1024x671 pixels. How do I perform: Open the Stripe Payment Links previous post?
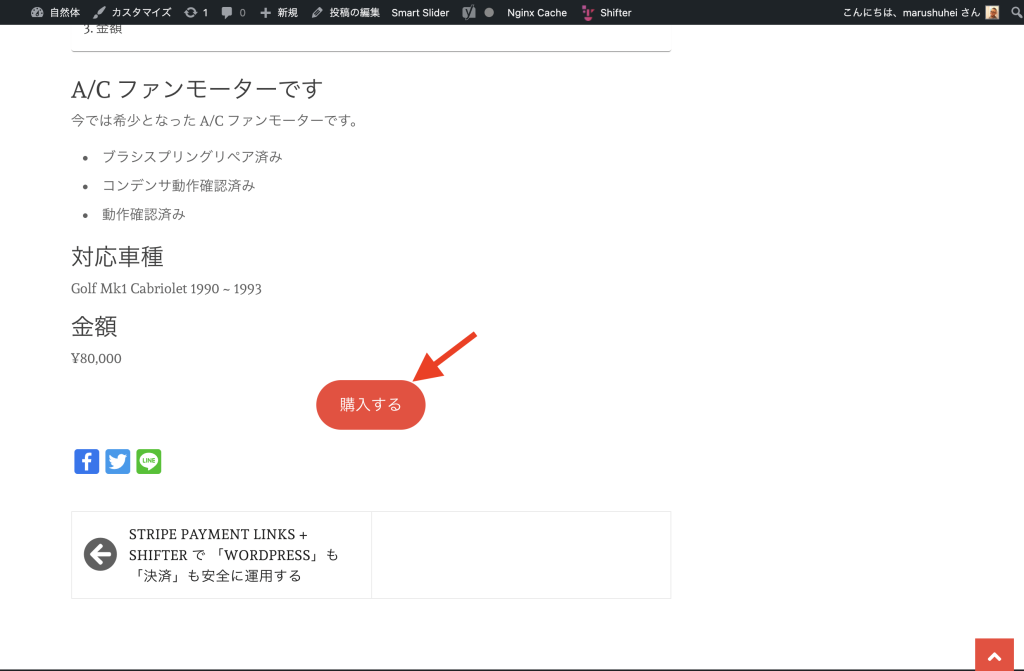point(234,555)
